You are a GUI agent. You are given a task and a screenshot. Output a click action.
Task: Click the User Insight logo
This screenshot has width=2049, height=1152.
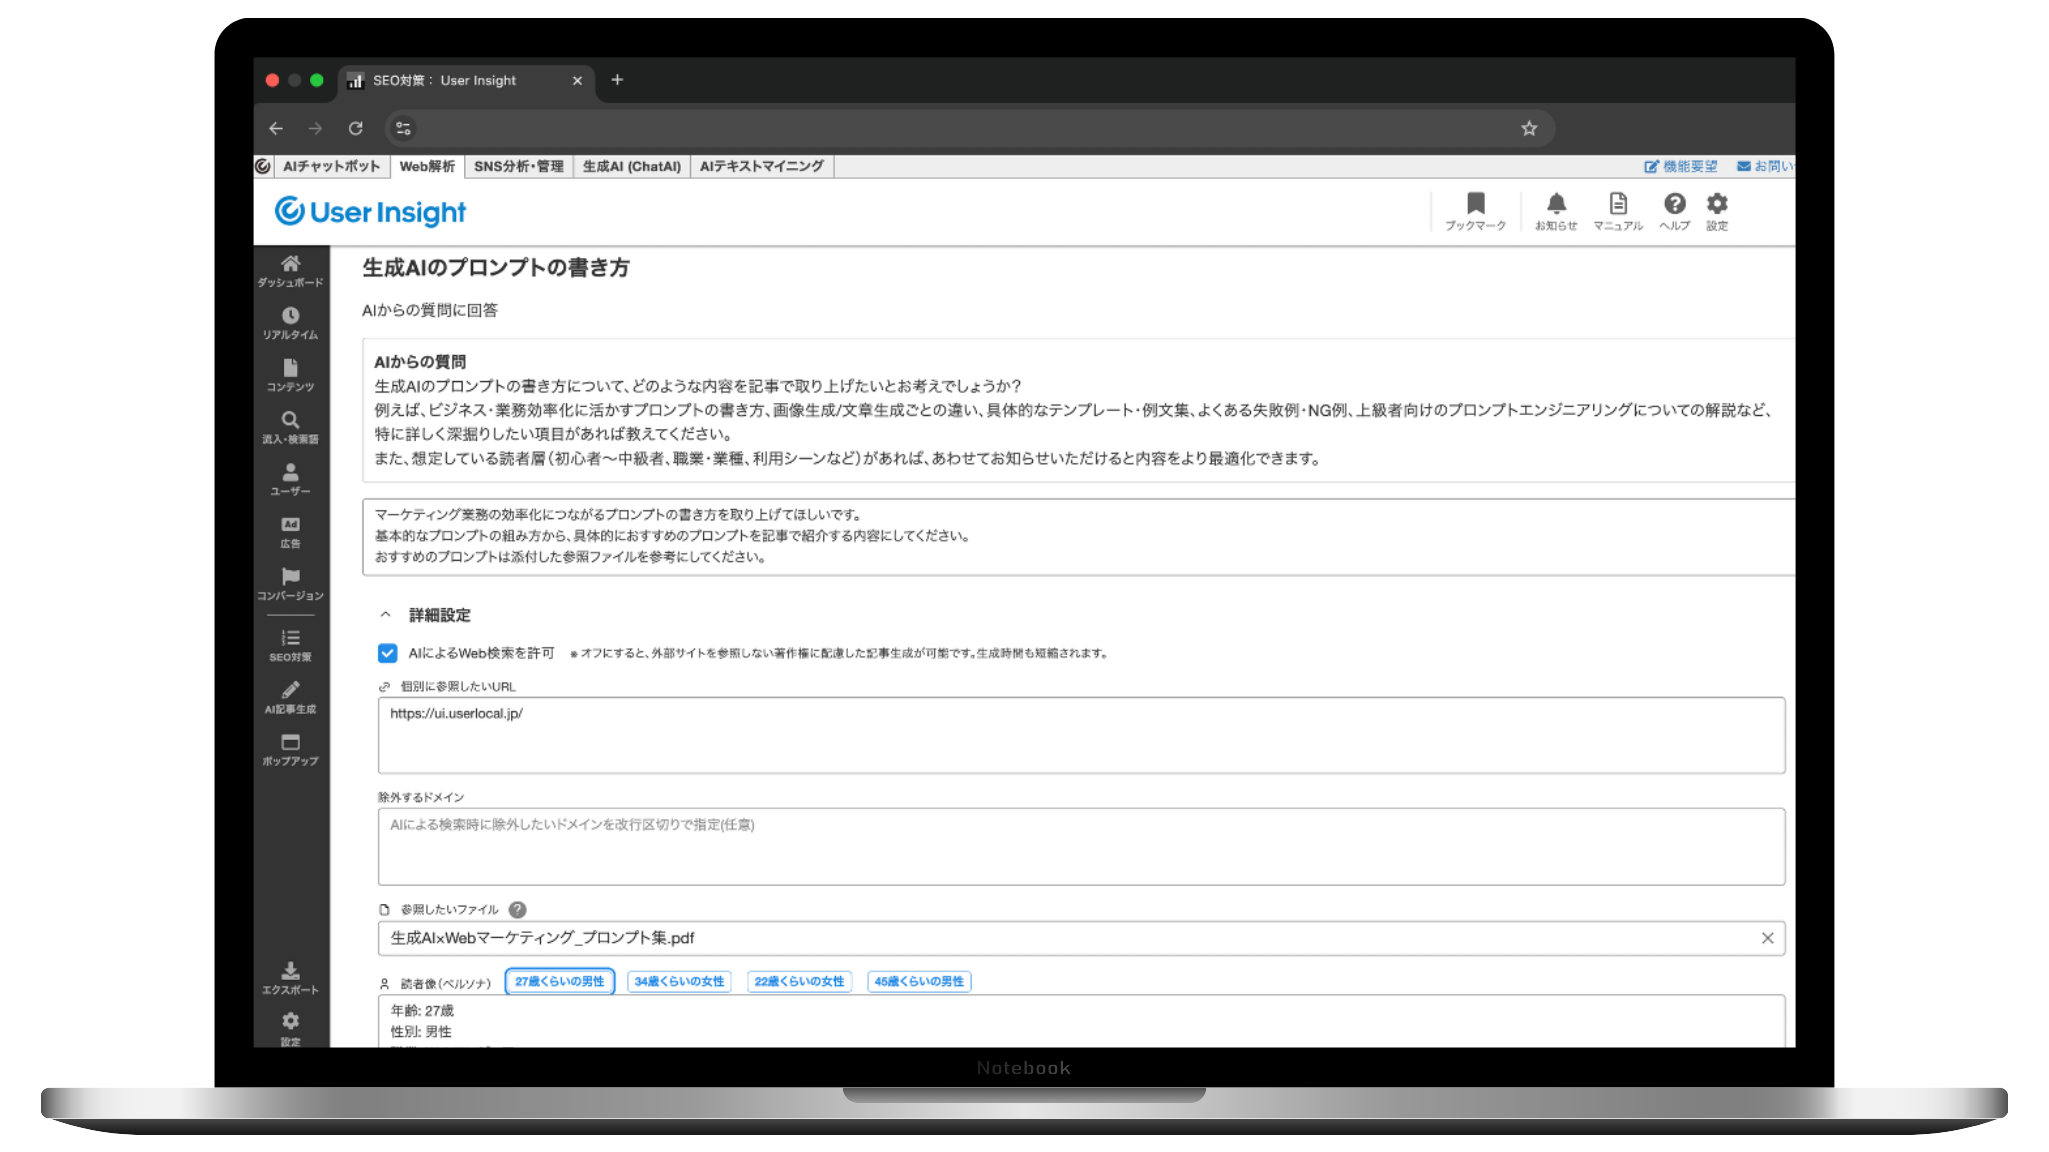pyautogui.click(x=370, y=212)
